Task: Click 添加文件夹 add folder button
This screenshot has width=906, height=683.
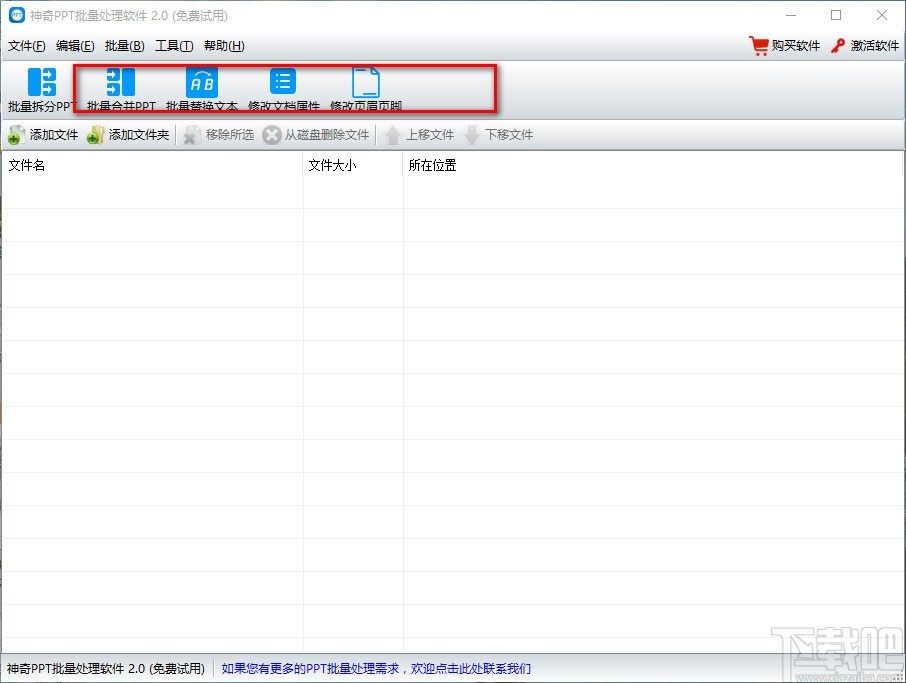Action: (128, 135)
